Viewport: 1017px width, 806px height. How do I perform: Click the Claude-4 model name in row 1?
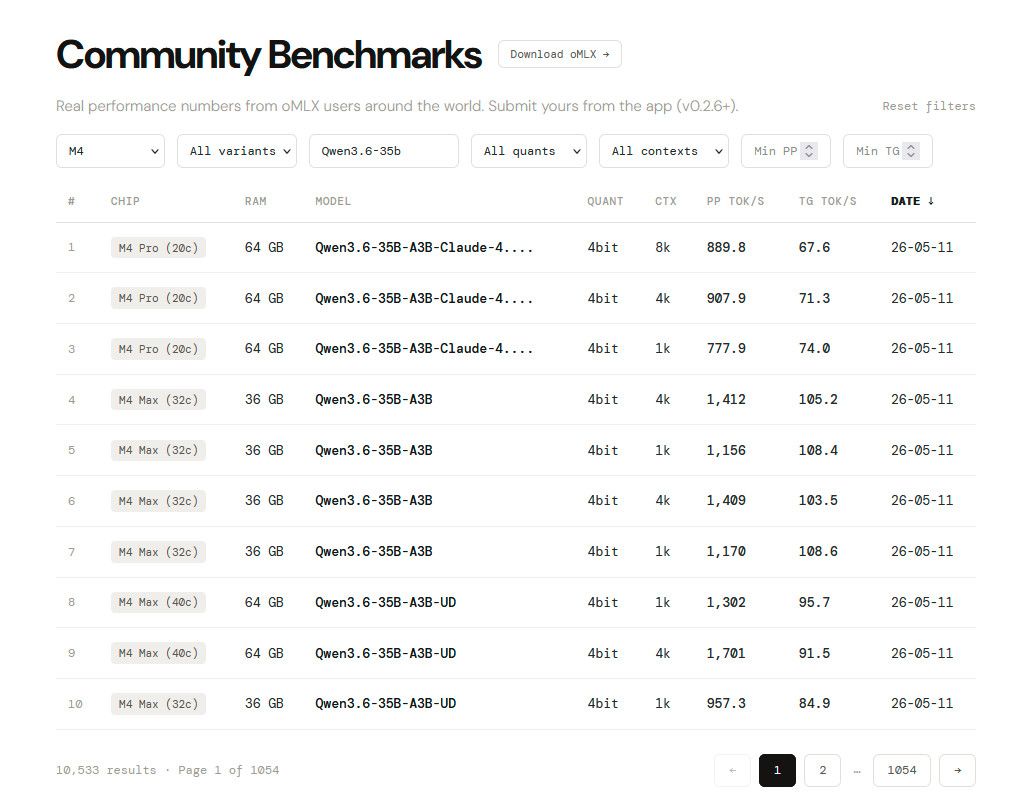pos(424,247)
